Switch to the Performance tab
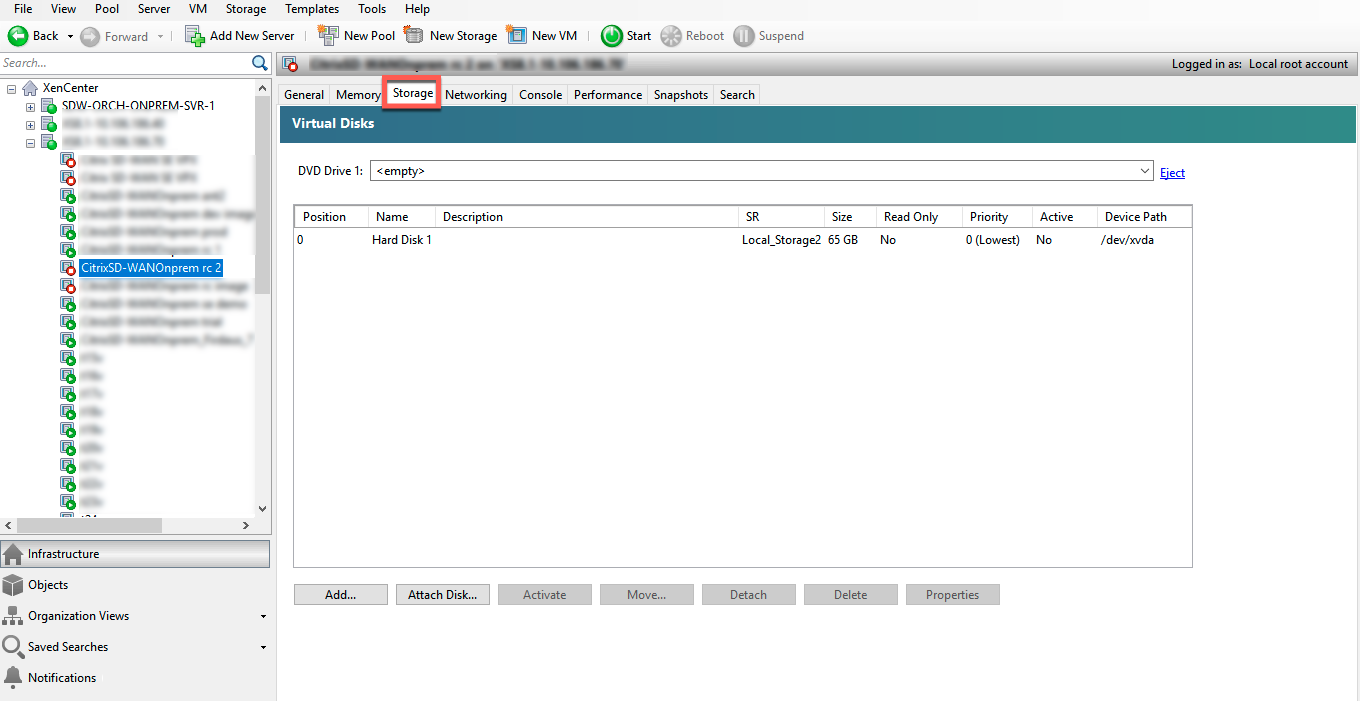The height and width of the screenshot is (701, 1360). click(608, 95)
